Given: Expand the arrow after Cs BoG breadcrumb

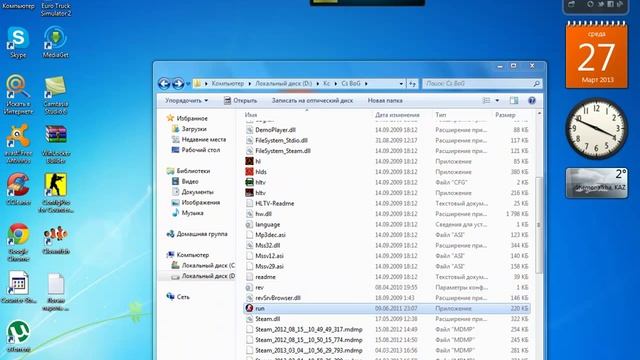Looking at the screenshot, I should 366,84.
